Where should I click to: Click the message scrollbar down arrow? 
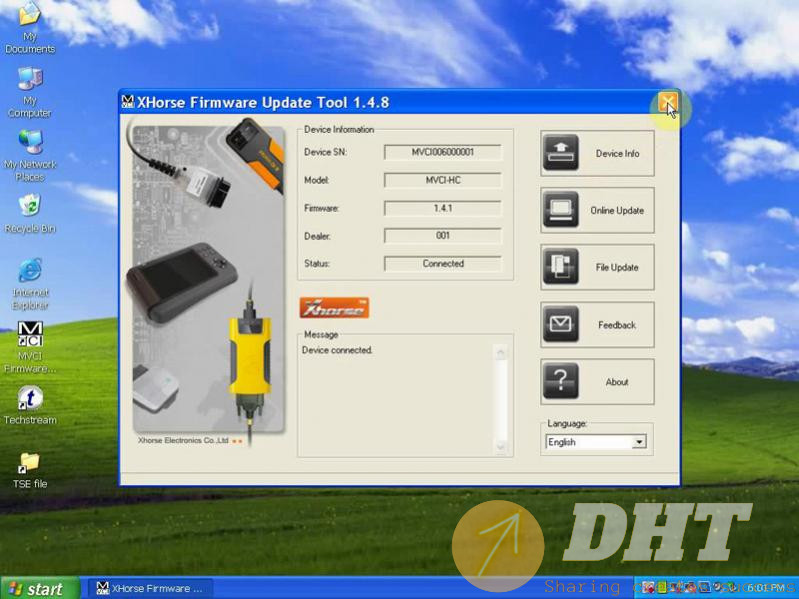(x=501, y=446)
